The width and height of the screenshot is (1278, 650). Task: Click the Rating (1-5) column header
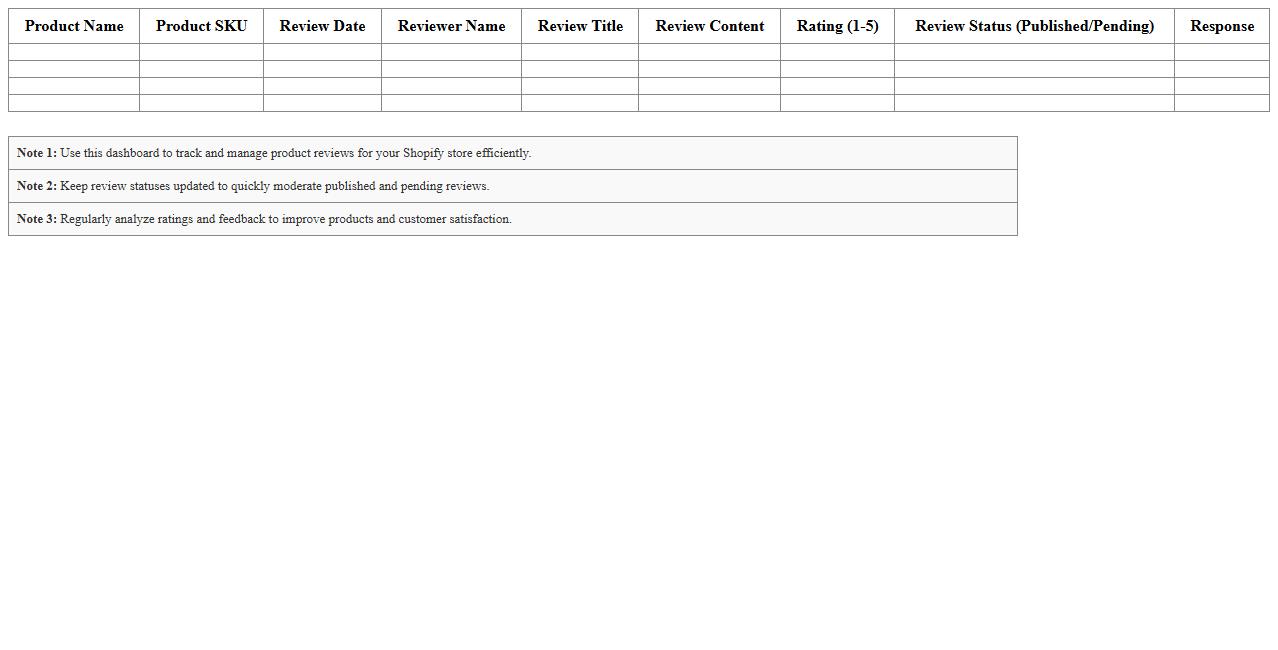click(837, 26)
